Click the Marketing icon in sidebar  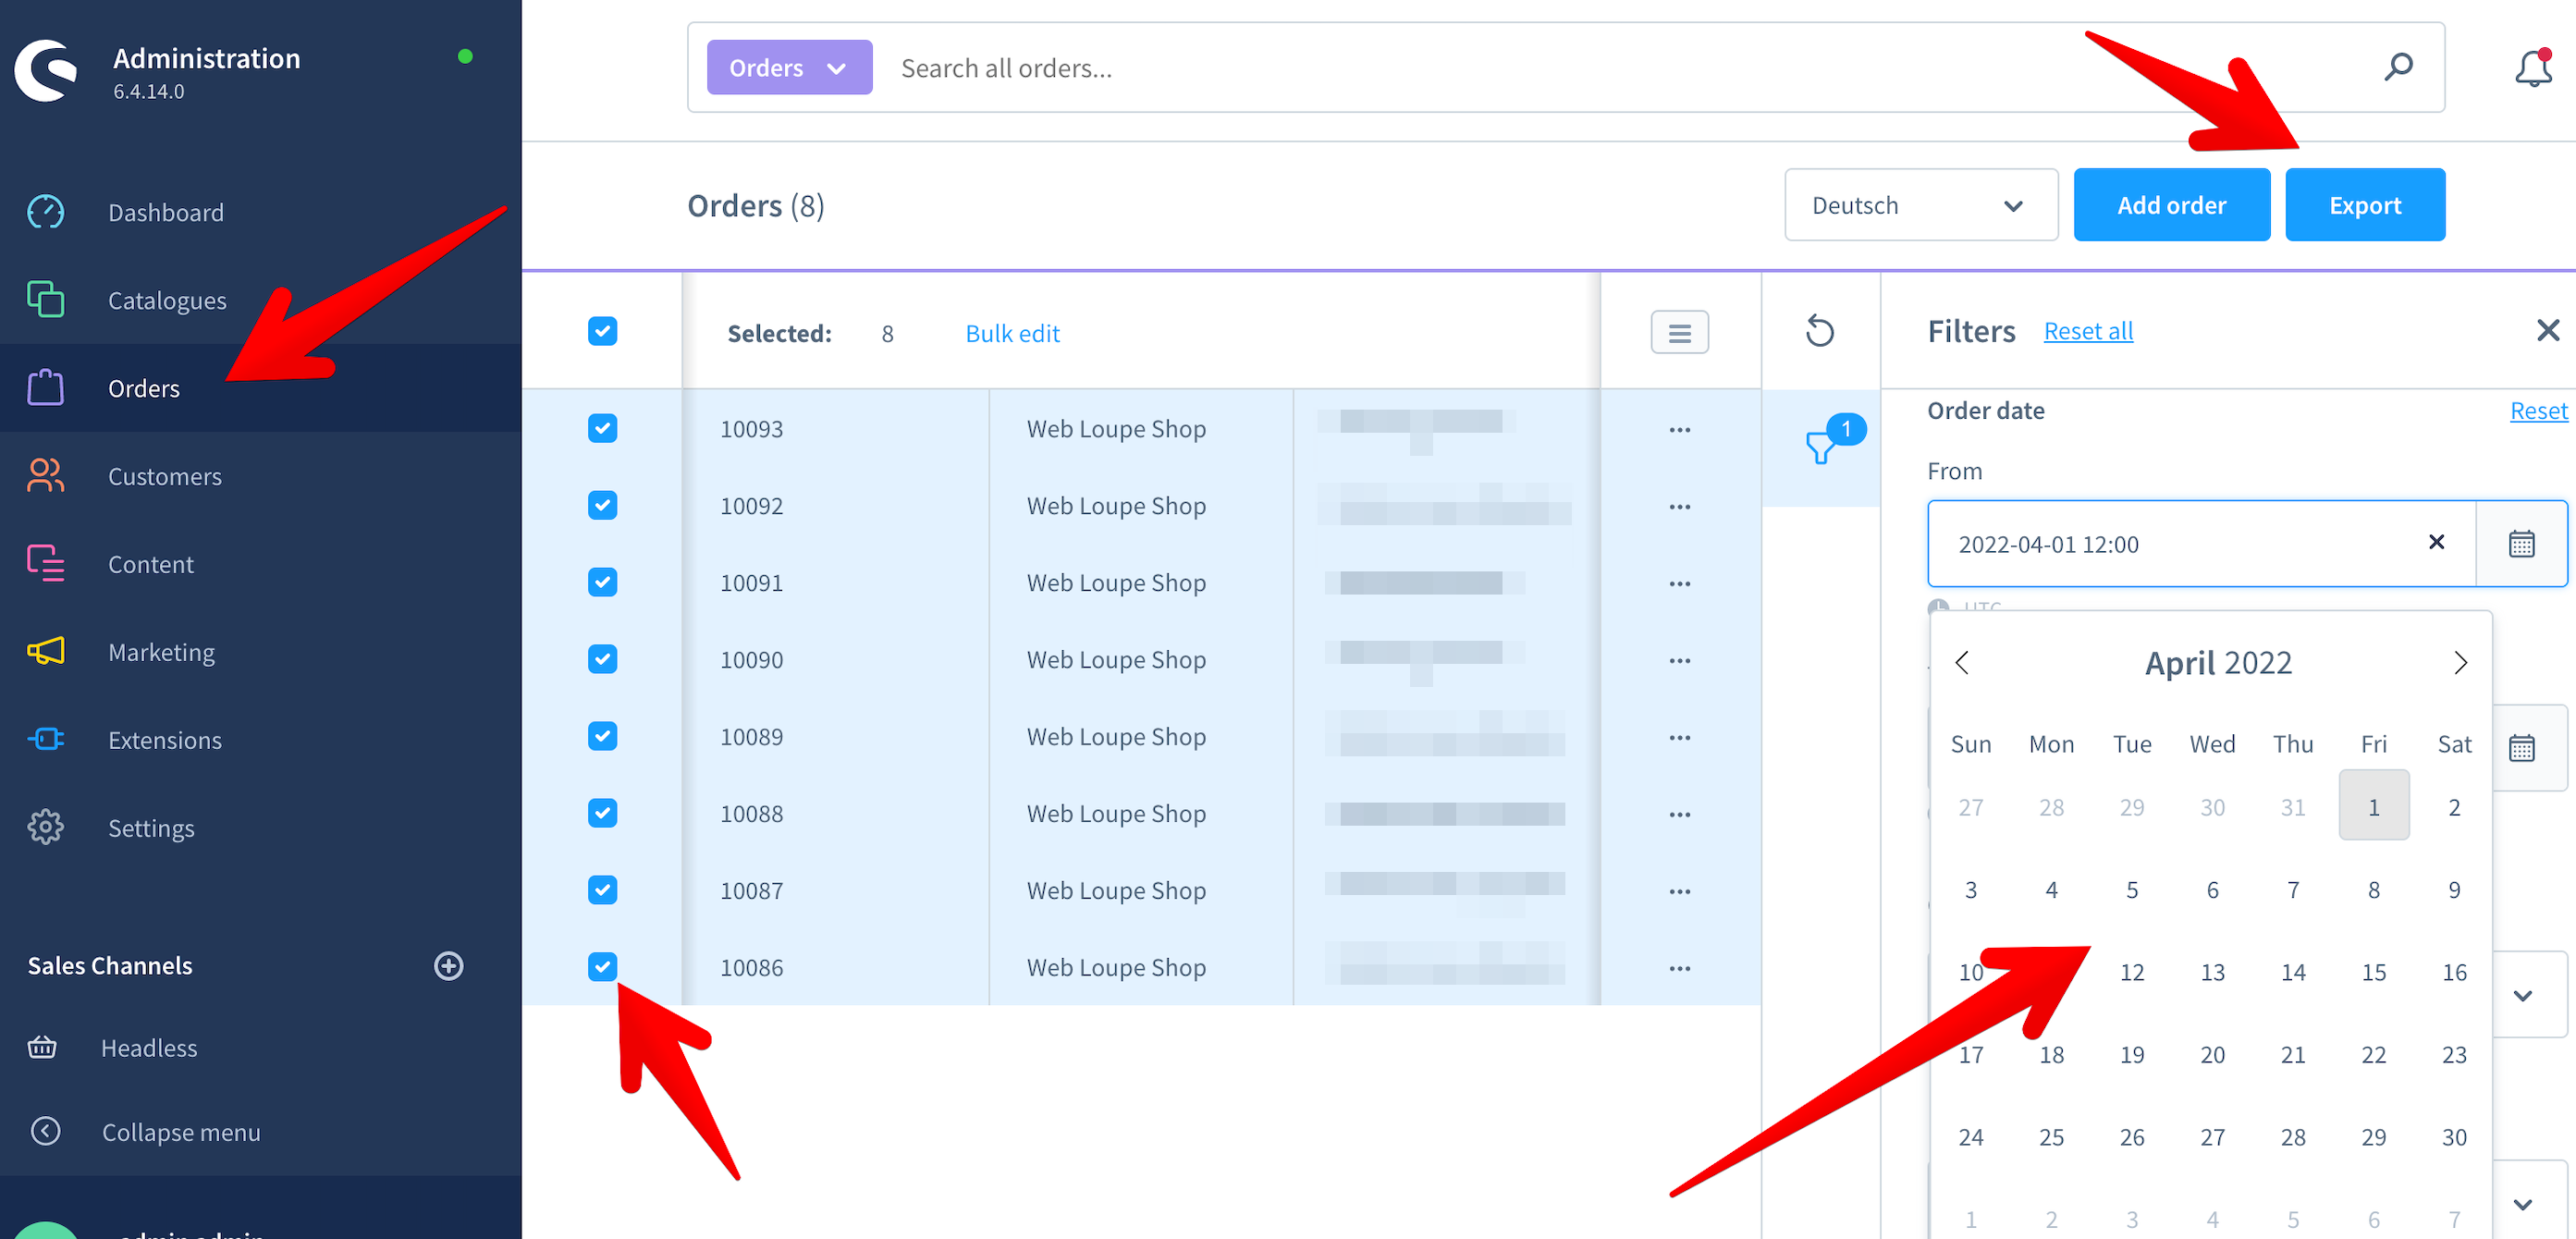coord(46,651)
